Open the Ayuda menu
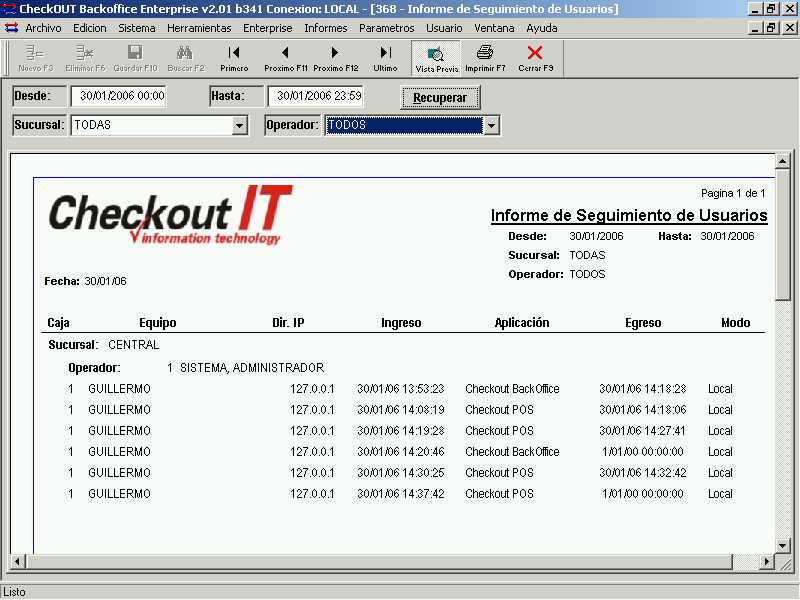 coord(542,28)
